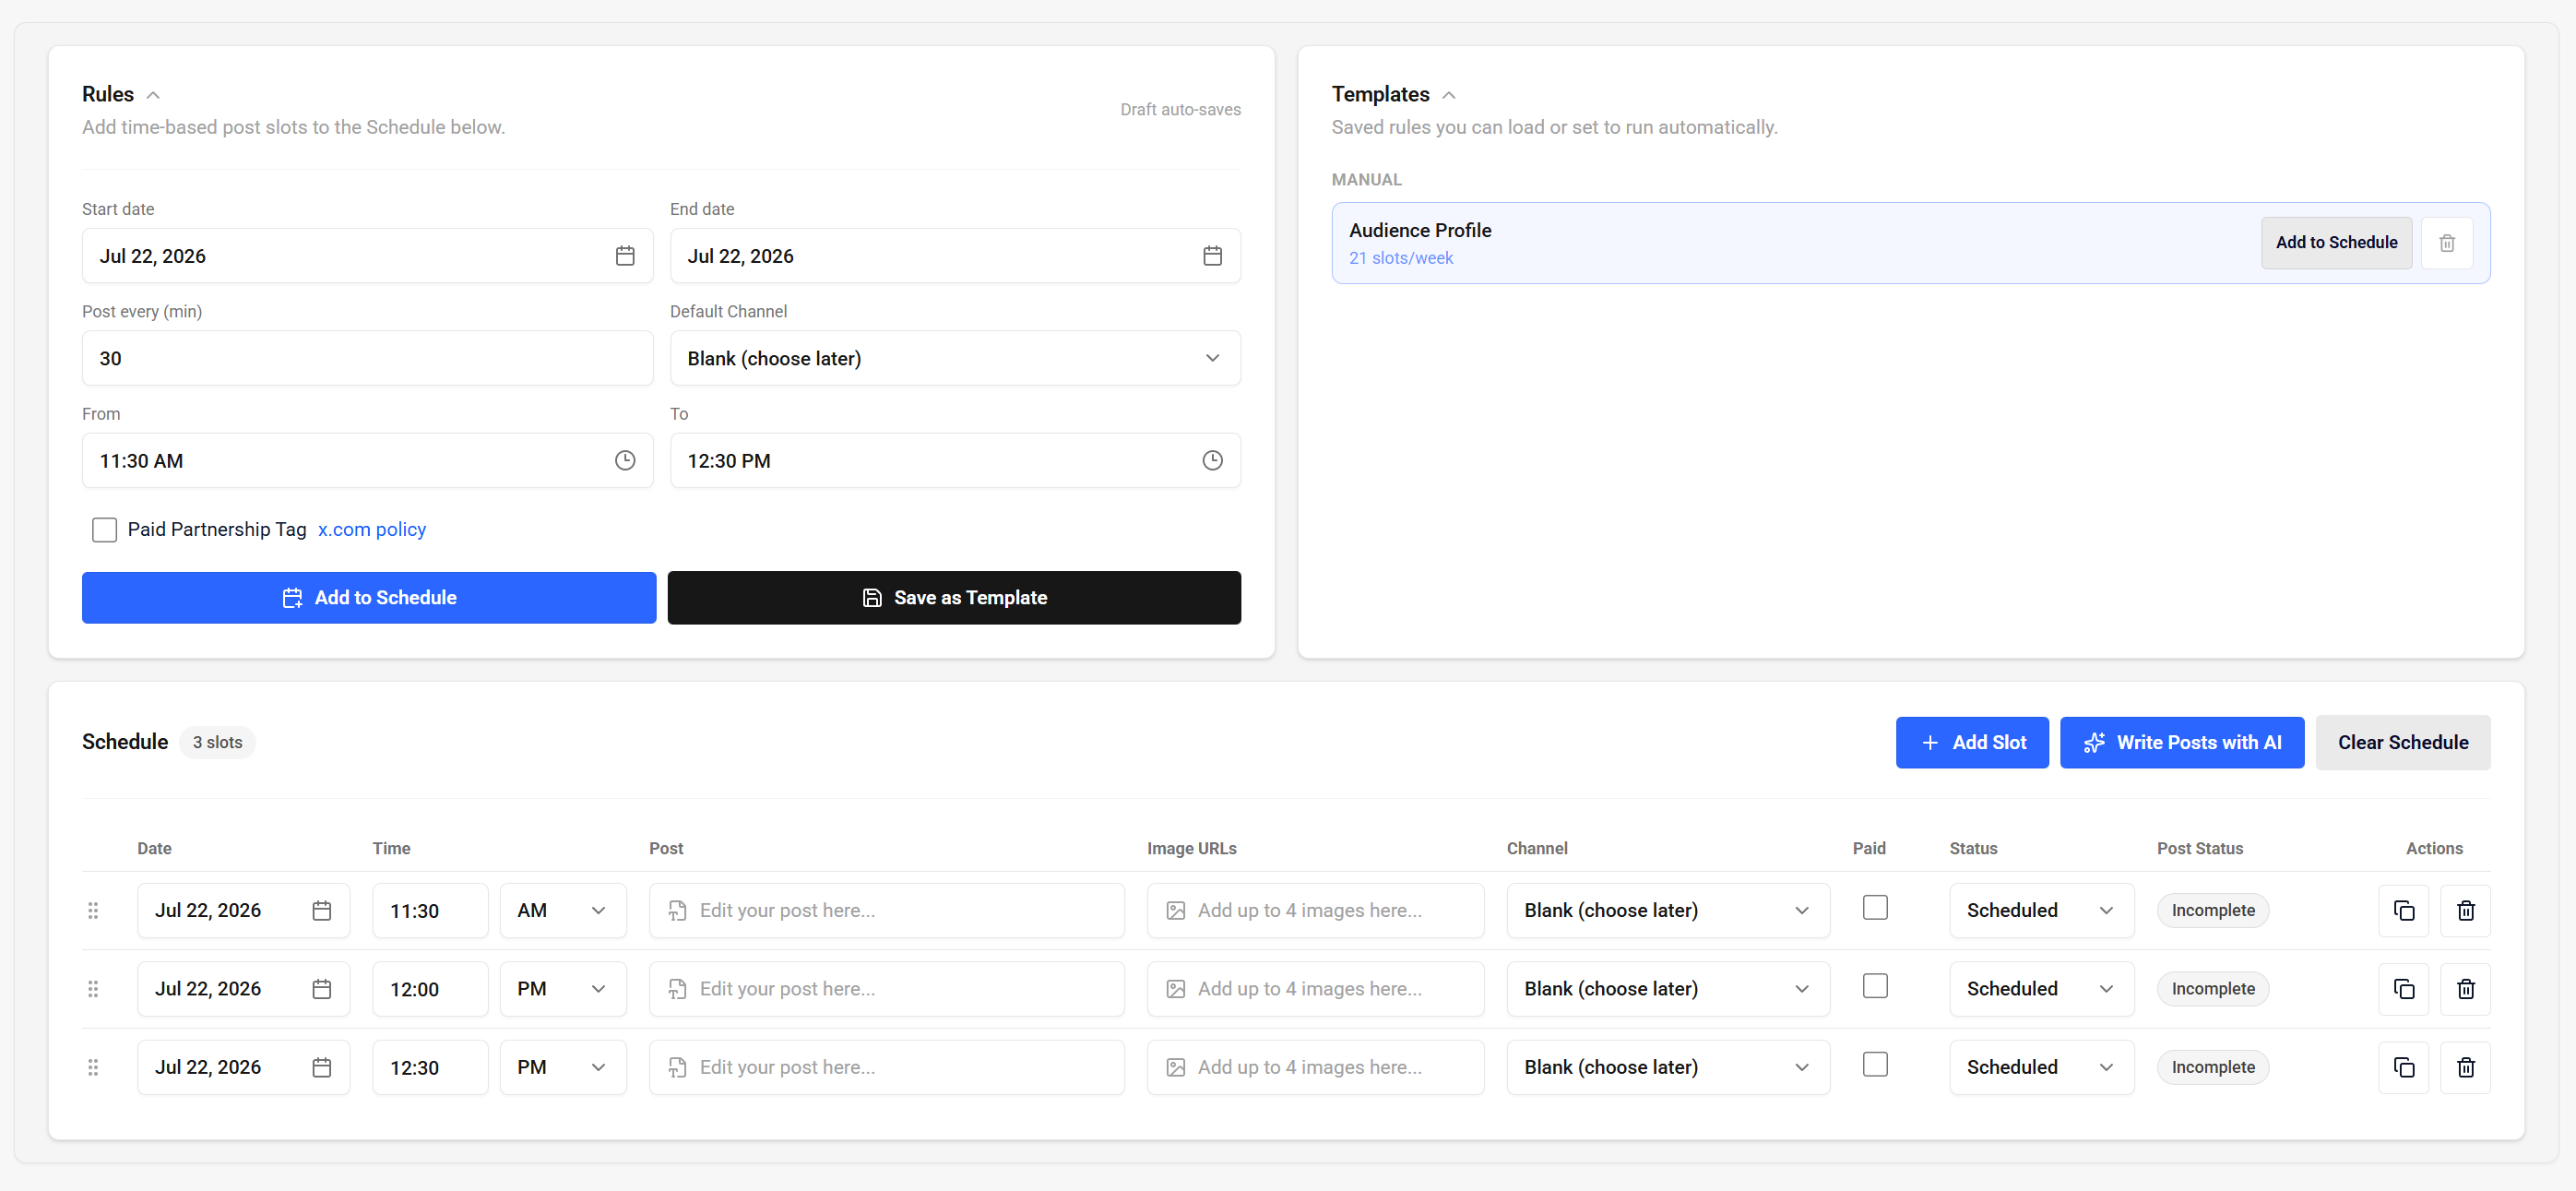
Task: Click the From time field showing 11:30 AM
Action: pyautogui.click(x=367, y=461)
